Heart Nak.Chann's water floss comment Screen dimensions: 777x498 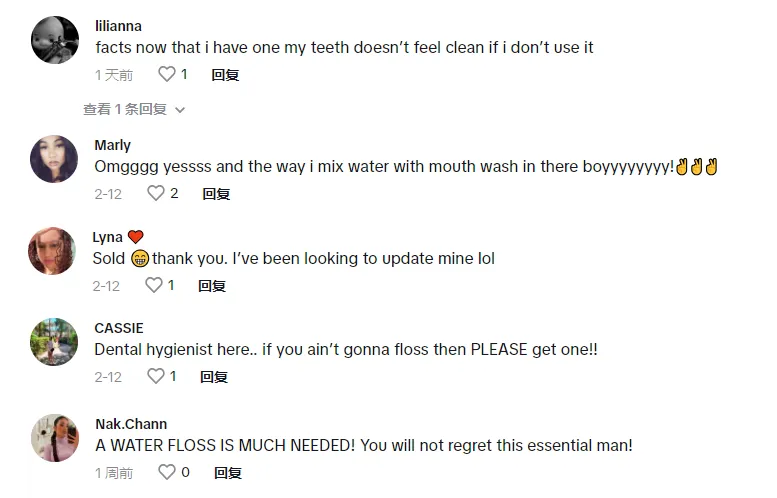pos(166,472)
